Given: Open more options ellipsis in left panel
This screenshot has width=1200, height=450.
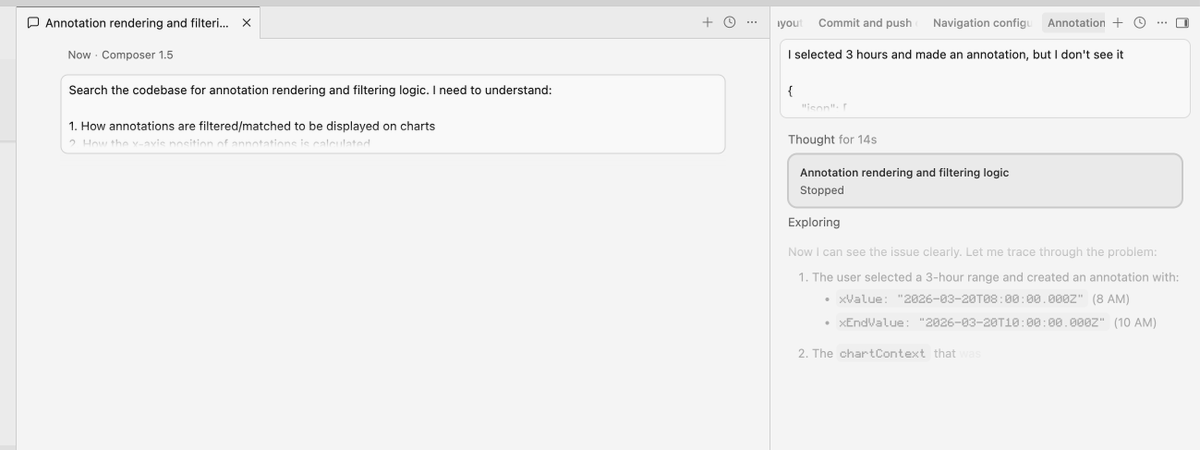Looking at the screenshot, I should point(752,22).
